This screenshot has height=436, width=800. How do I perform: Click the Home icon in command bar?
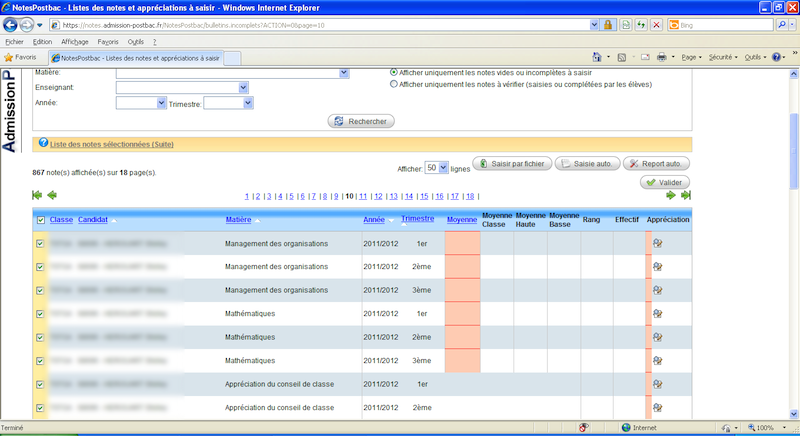tap(597, 57)
